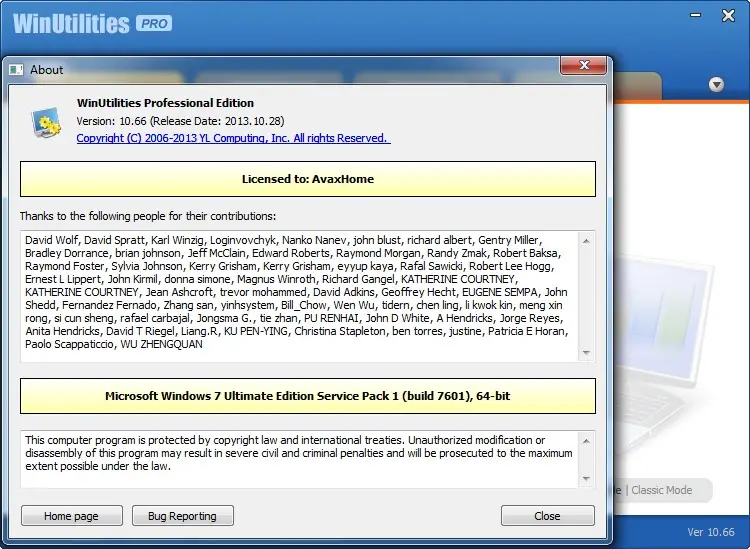
Task: Click the WinUtilities Professional Edition title
Action: coord(165,103)
